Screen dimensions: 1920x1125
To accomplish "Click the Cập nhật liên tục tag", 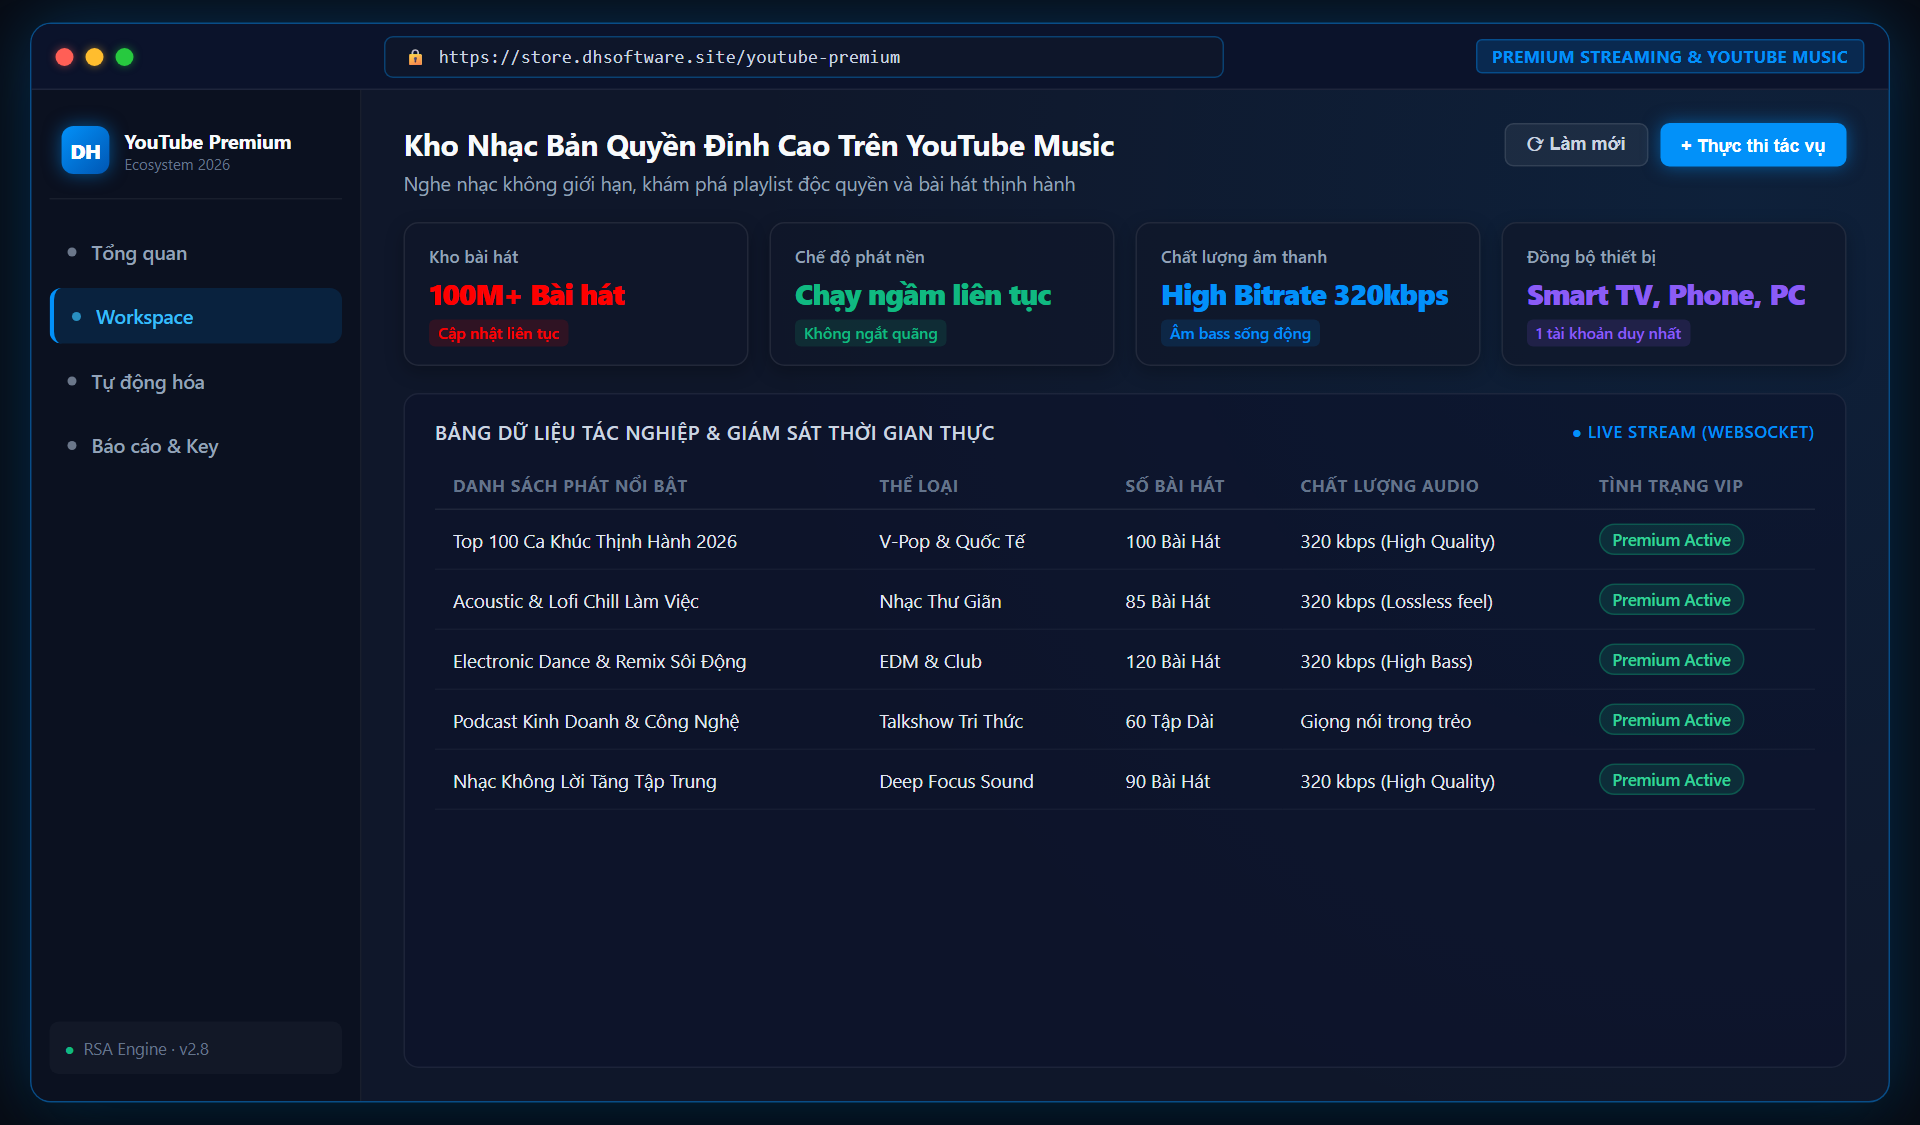I will (499, 333).
